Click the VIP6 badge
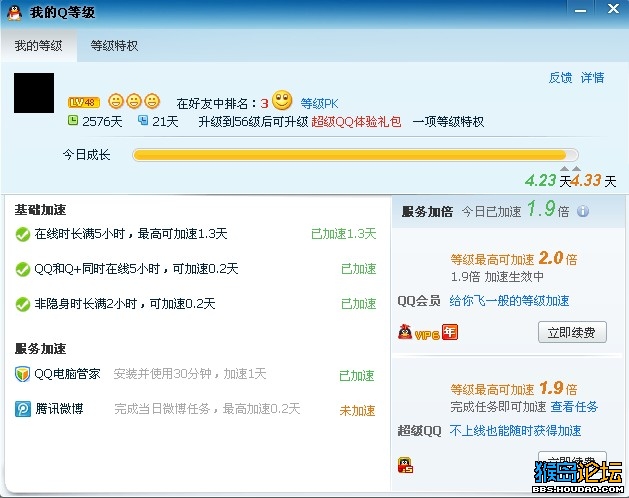629x498 pixels. click(x=427, y=335)
